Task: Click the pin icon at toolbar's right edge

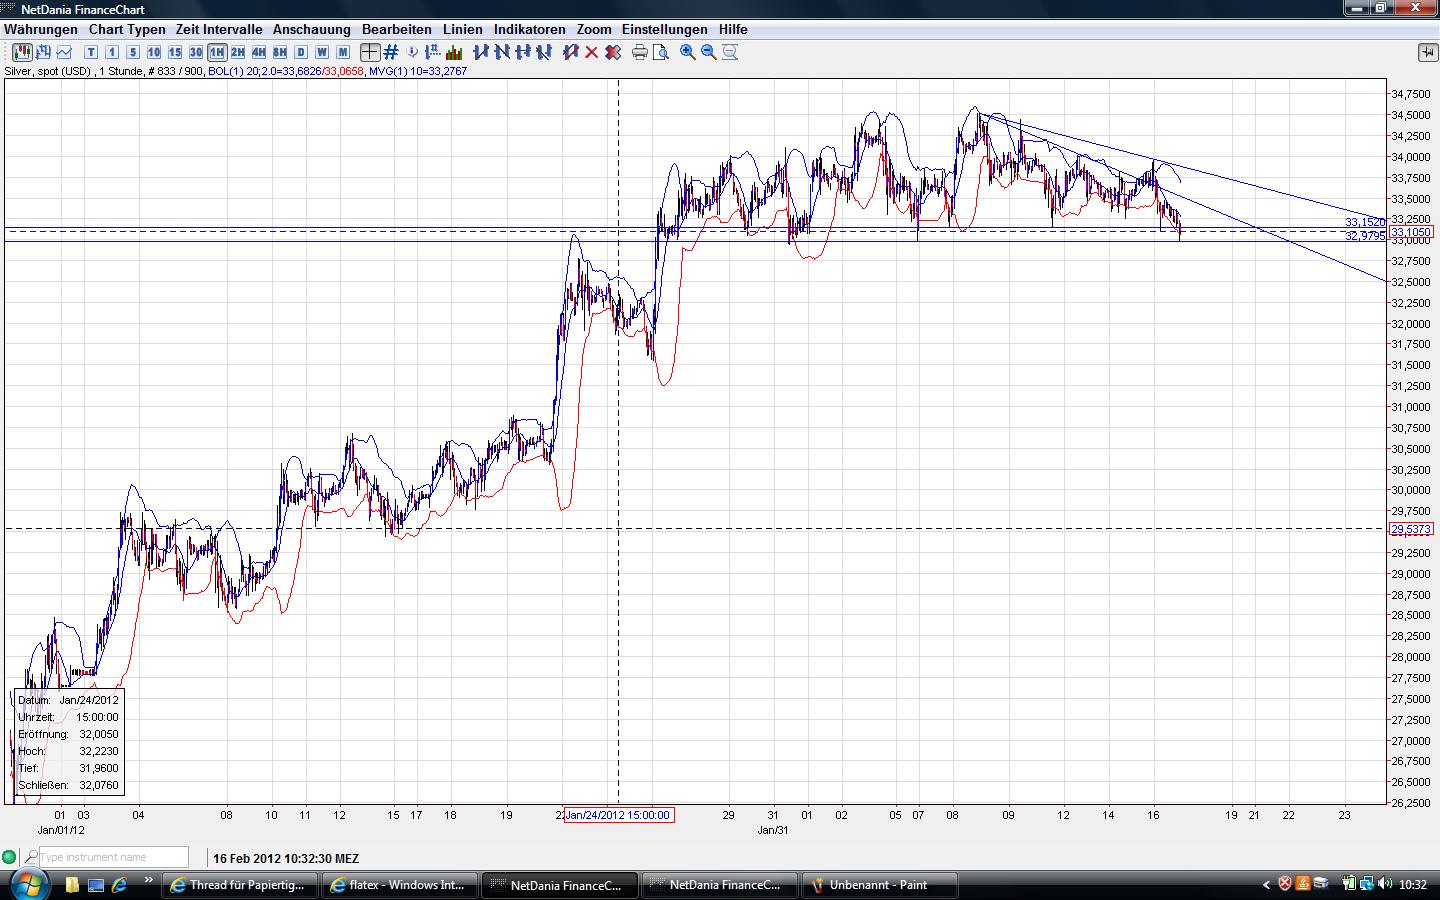Action: point(1427,52)
